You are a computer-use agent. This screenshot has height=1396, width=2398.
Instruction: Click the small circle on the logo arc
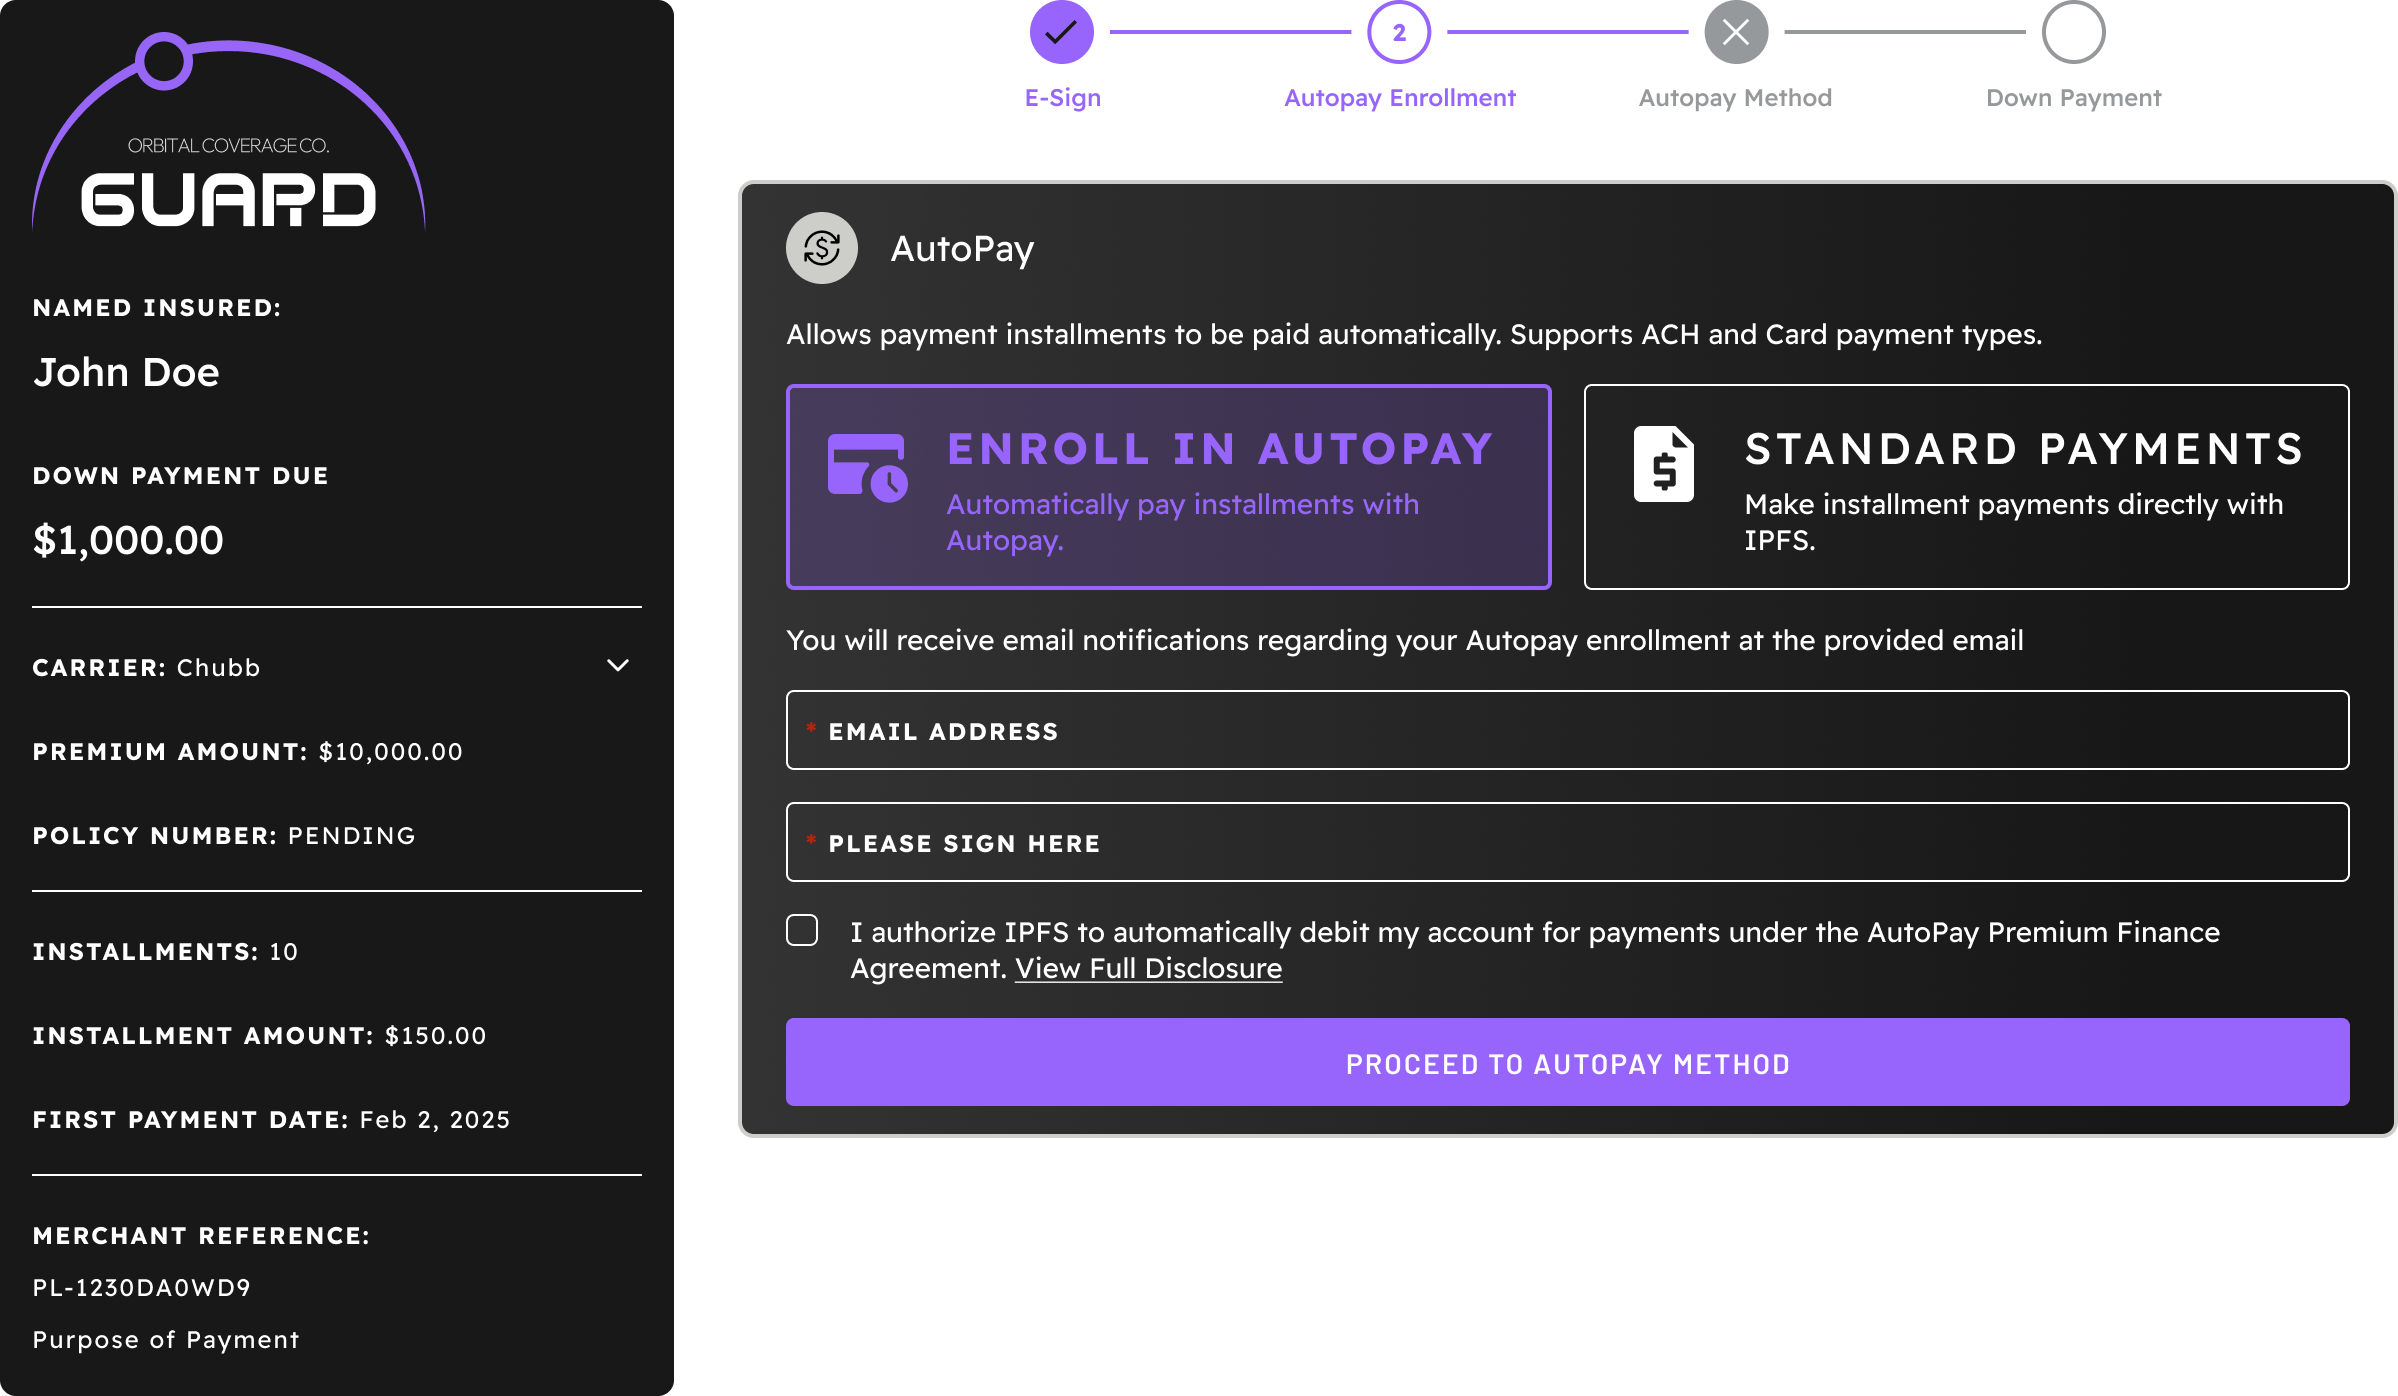point(164,61)
